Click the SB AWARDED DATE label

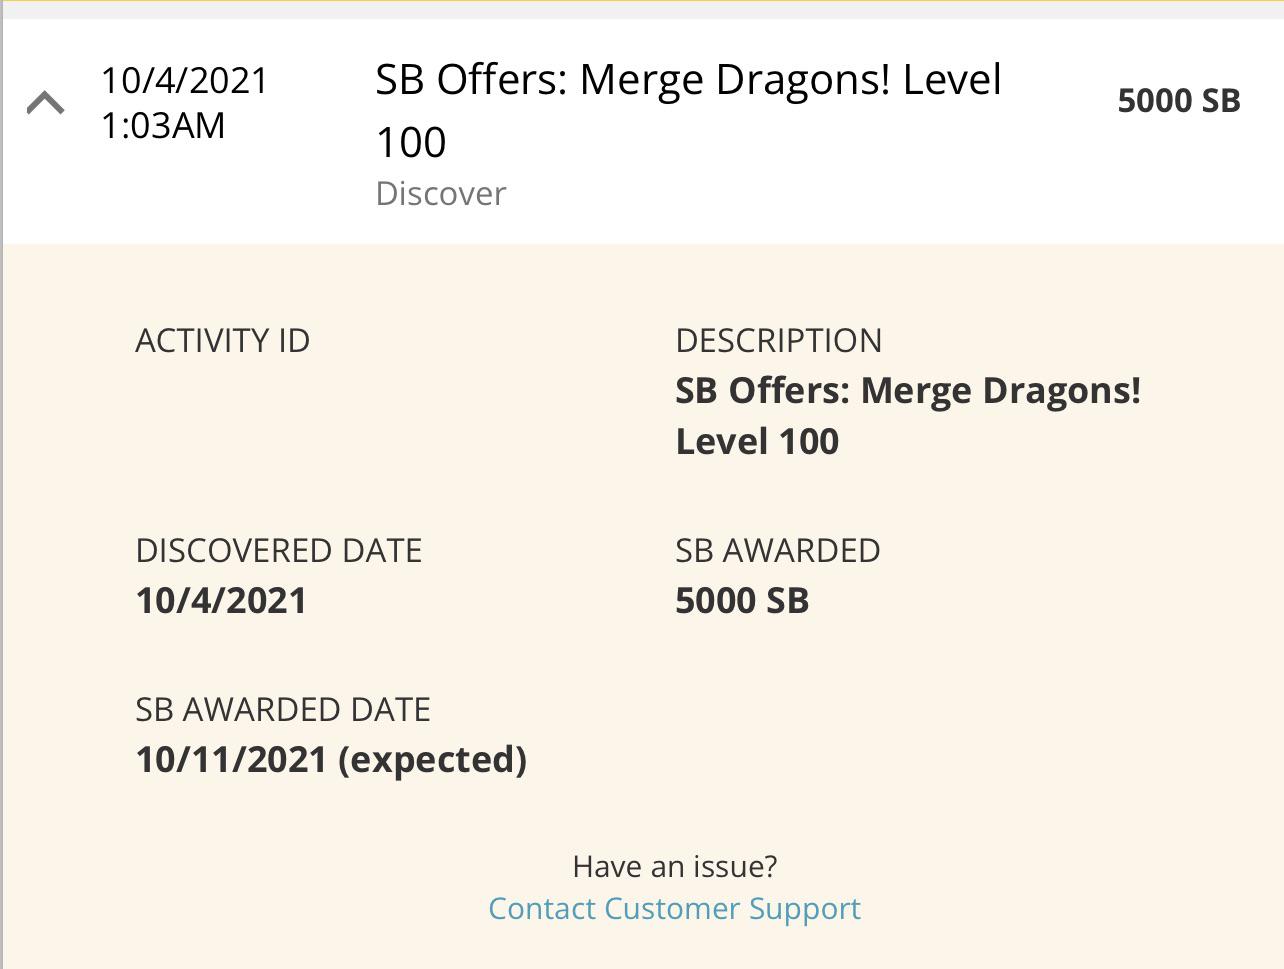pyautogui.click(x=283, y=710)
